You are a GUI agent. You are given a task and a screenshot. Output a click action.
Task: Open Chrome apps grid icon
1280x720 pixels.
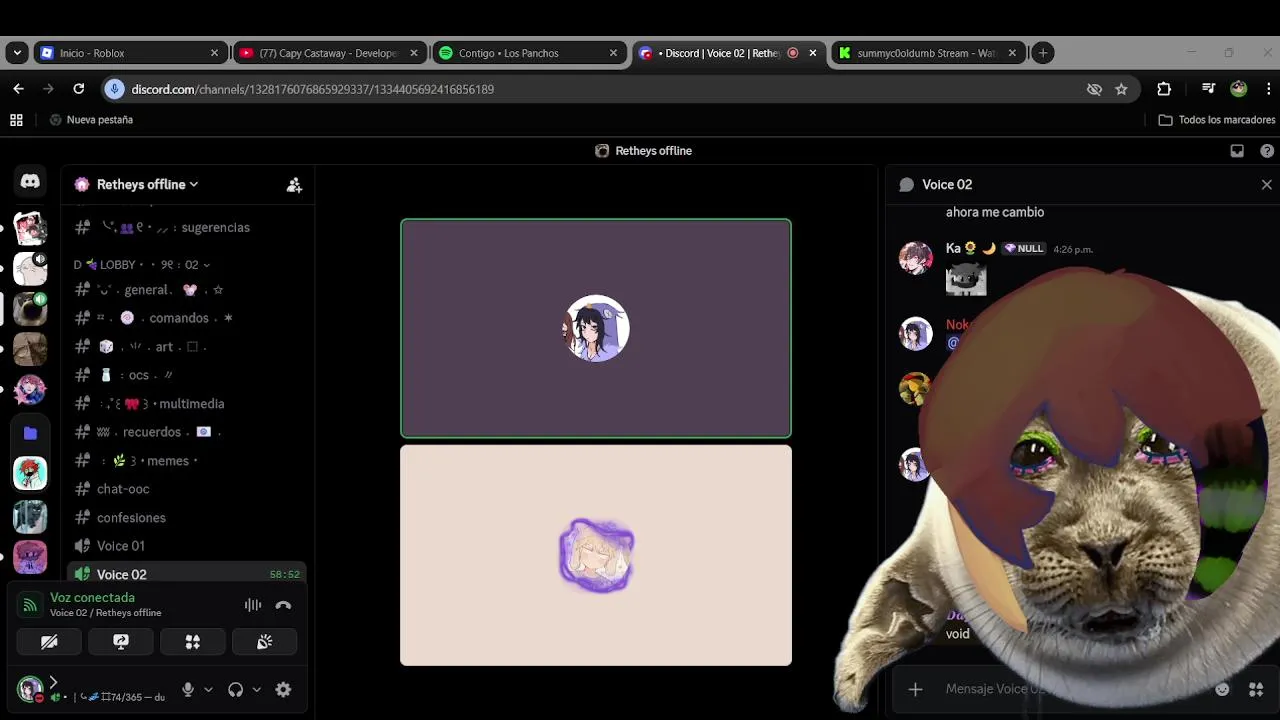tap(16, 120)
